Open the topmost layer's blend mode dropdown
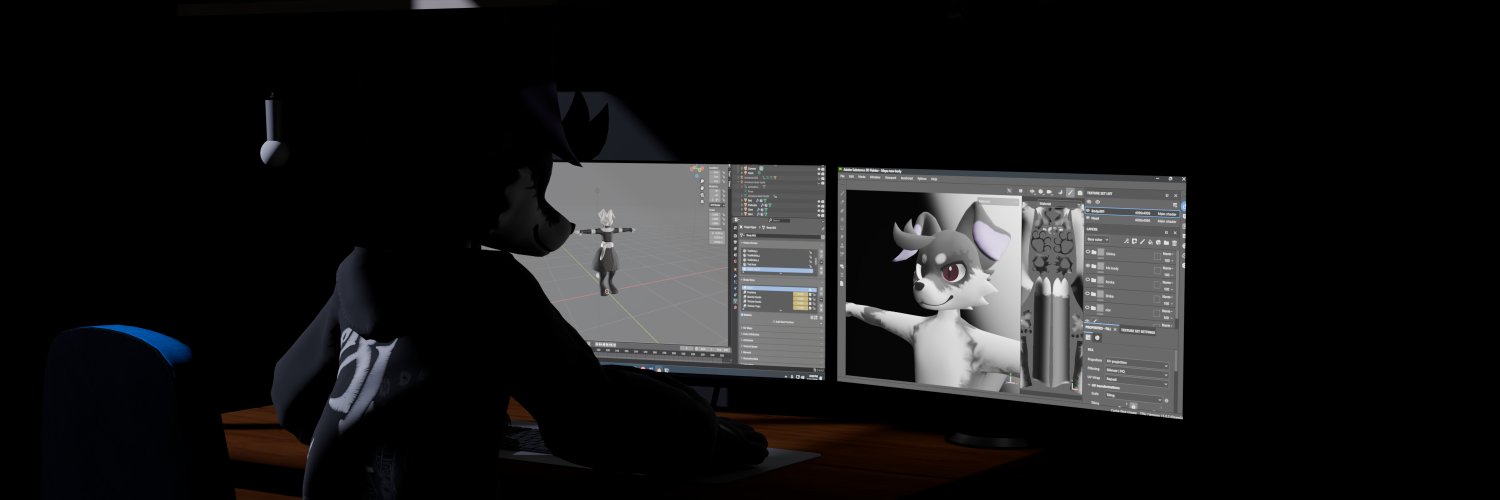1500x500 pixels. pyautogui.click(x=1167, y=254)
